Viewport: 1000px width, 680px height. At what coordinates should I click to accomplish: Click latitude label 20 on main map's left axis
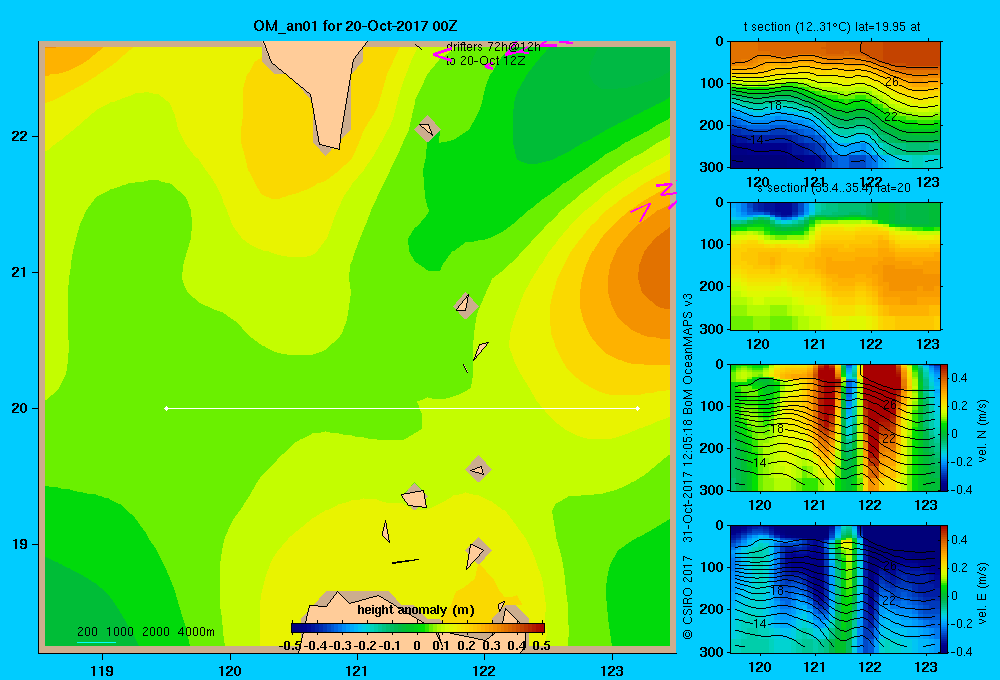[19, 408]
